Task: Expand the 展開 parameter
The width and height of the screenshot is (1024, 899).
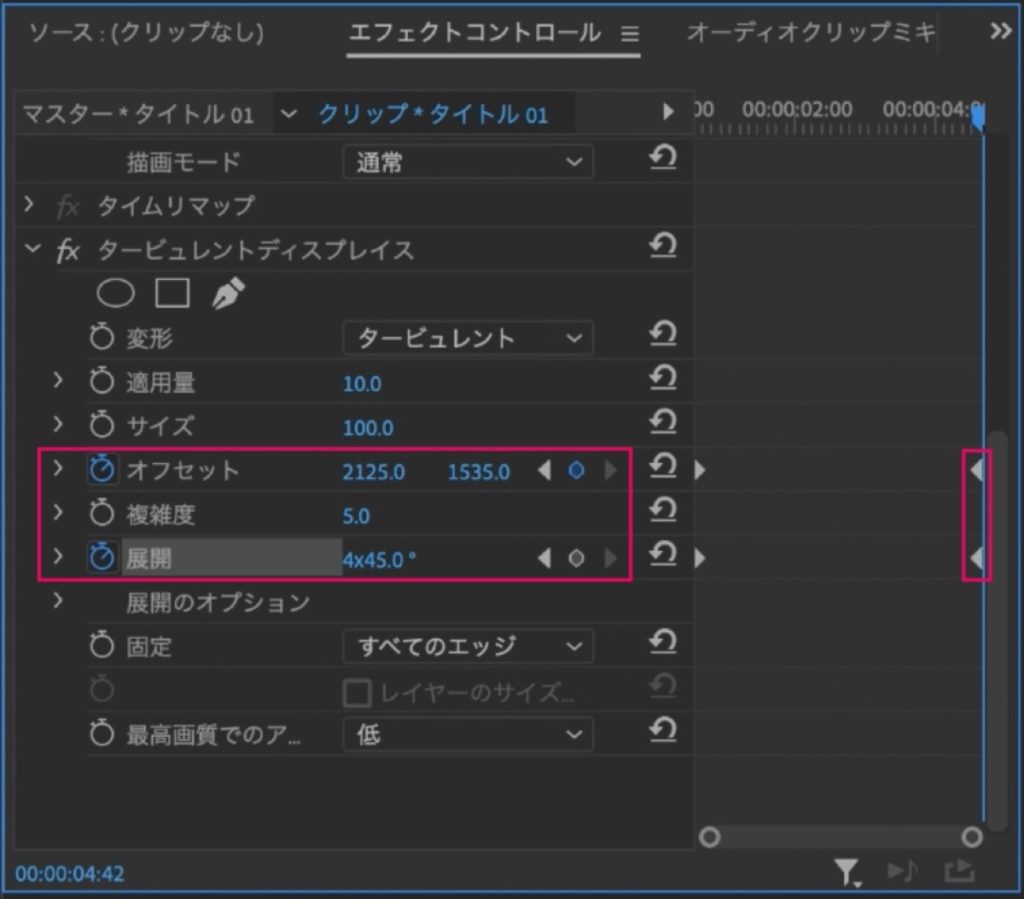Action: [58, 557]
